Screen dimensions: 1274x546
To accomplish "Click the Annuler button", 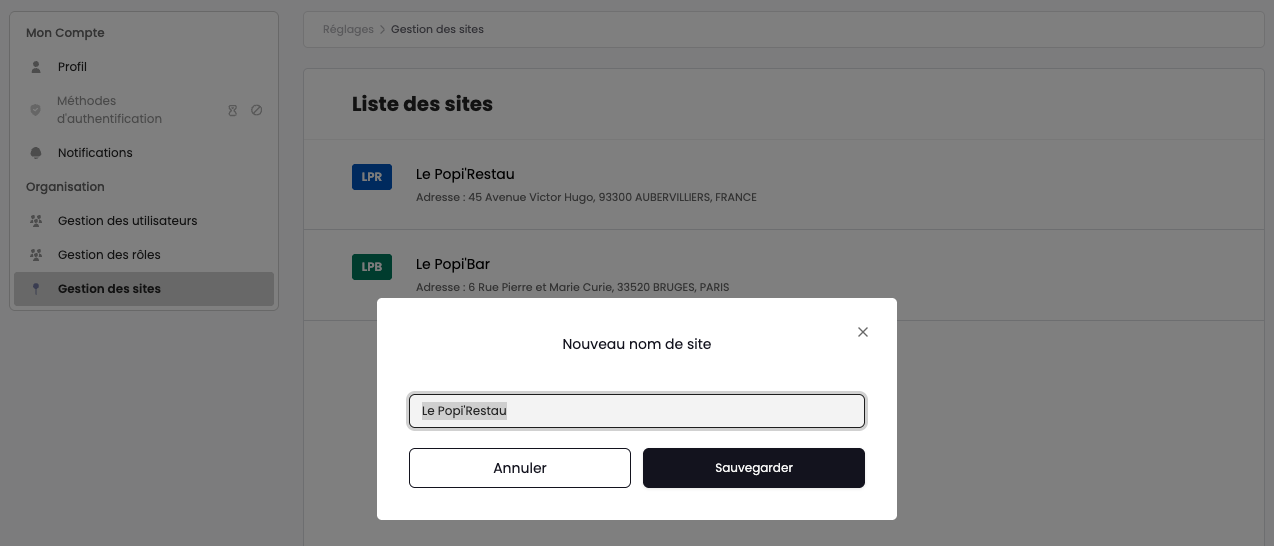I will click(x=520, y=468).
